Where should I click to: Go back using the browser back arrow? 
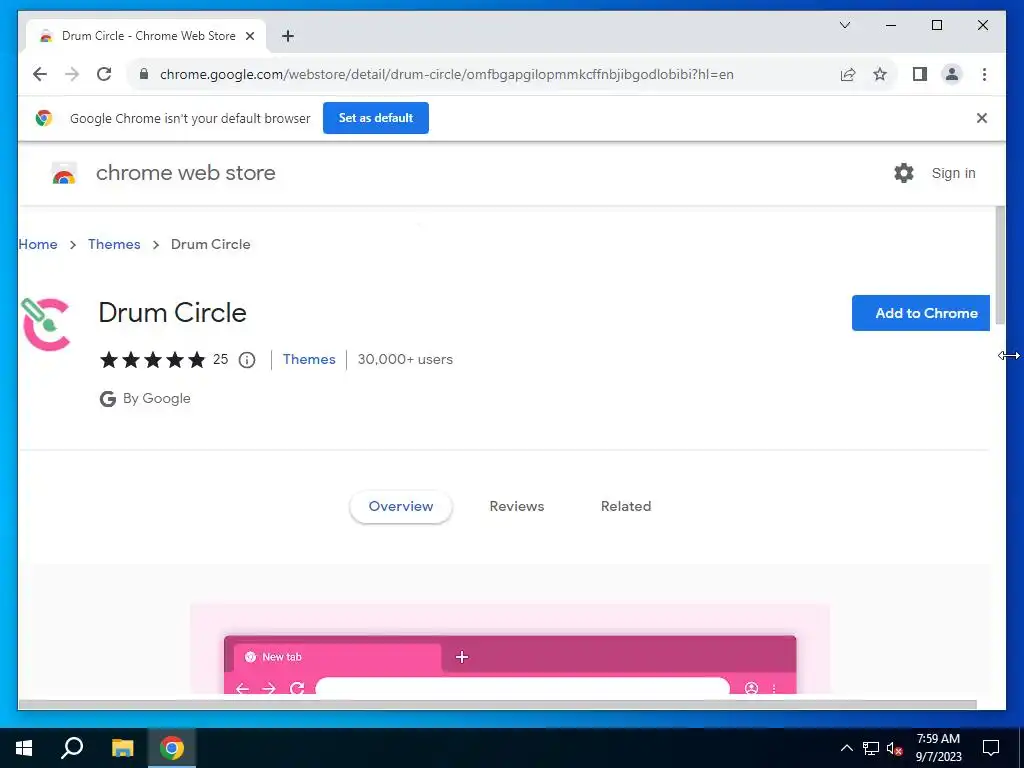(x=40, y=74)
